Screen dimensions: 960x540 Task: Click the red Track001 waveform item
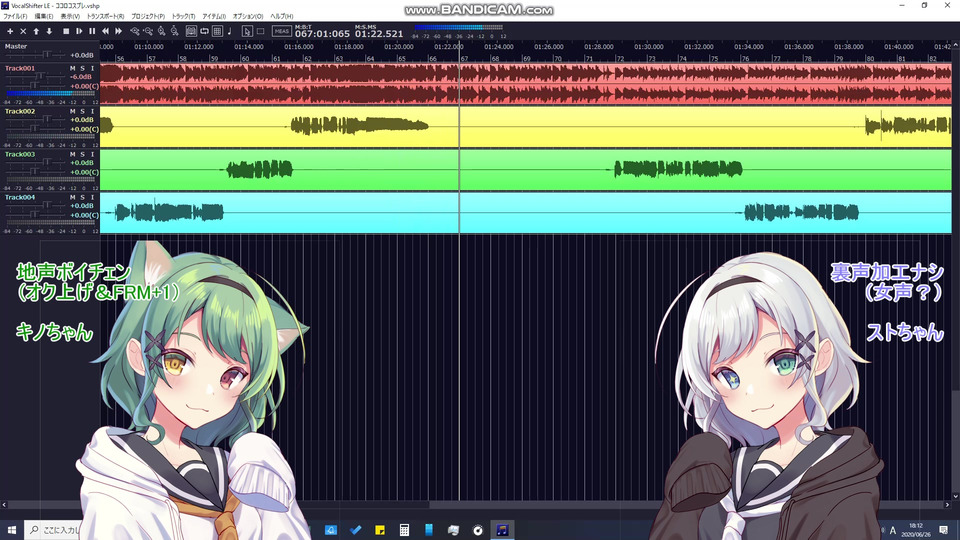(525, 83)
